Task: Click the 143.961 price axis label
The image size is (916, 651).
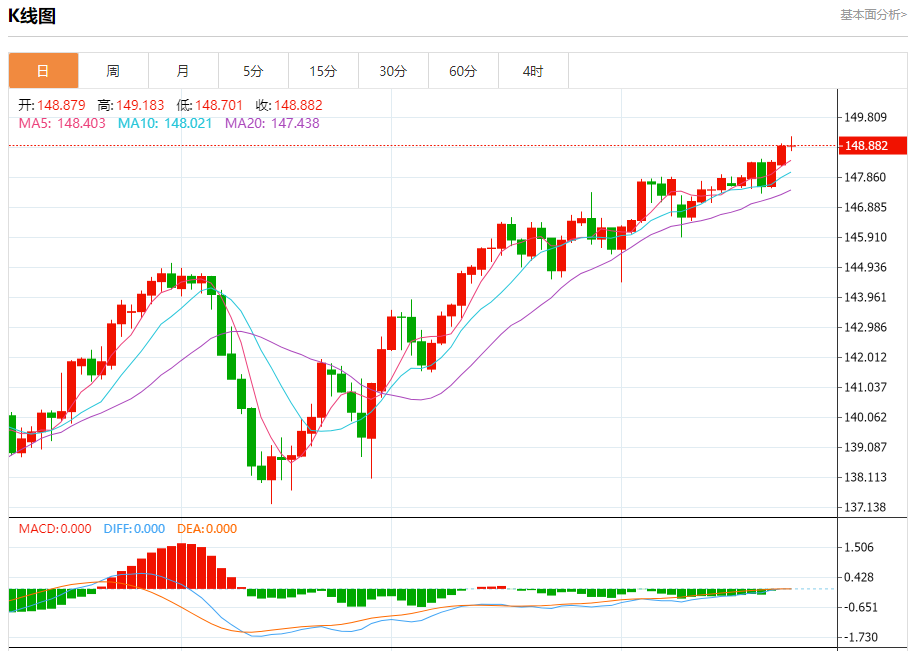Action: point(866,297)
